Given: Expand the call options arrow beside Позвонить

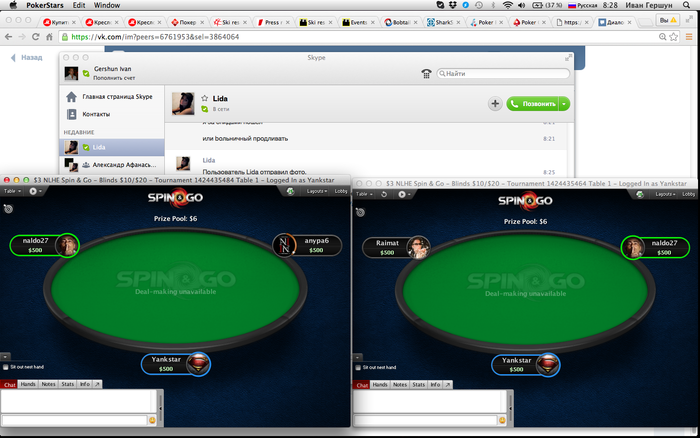Looking at the screenshot, I should (564, 104).
